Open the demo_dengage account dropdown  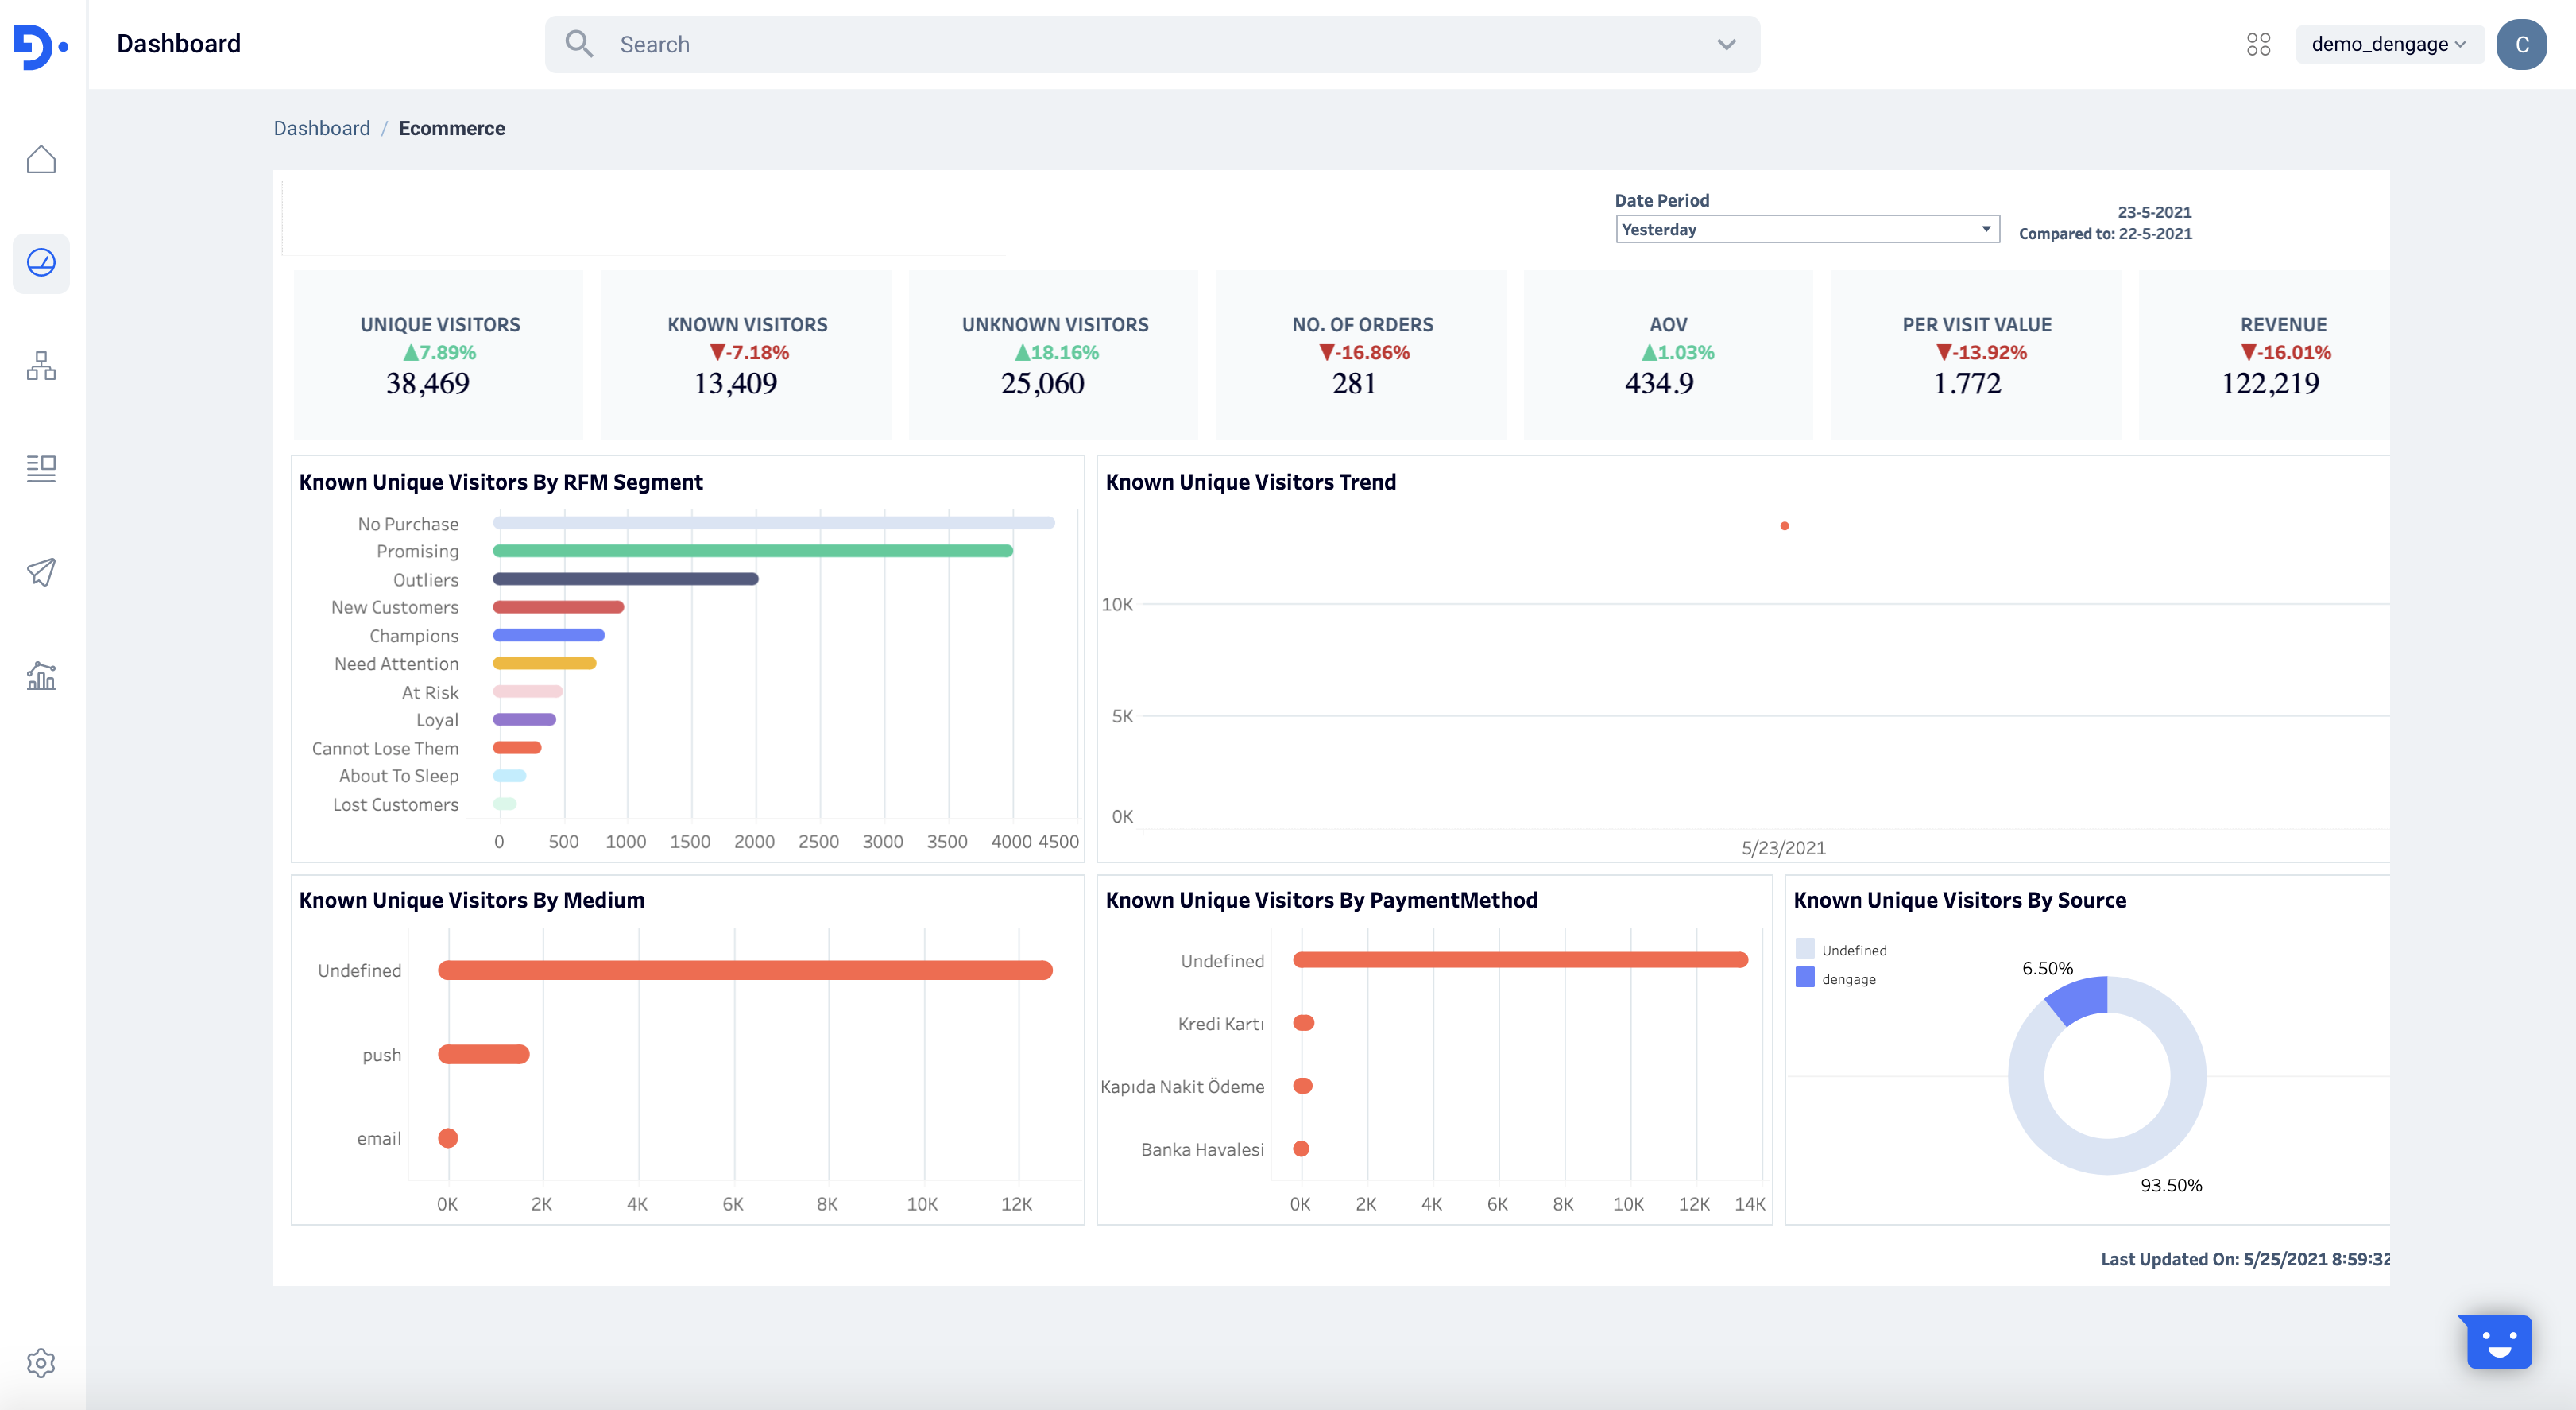tap(2388, 44)
